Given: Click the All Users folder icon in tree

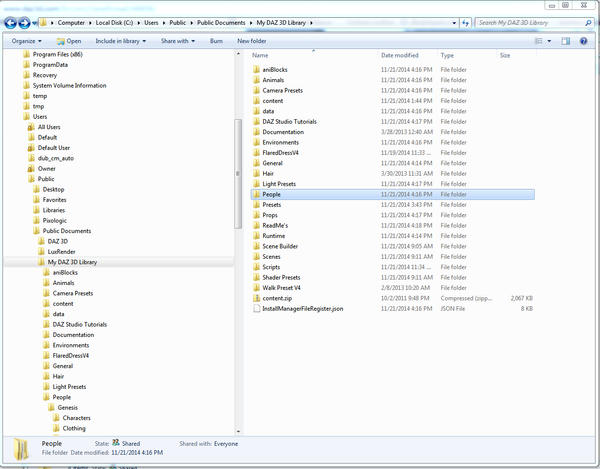Looking at the screenshot, I should point(31,127).
